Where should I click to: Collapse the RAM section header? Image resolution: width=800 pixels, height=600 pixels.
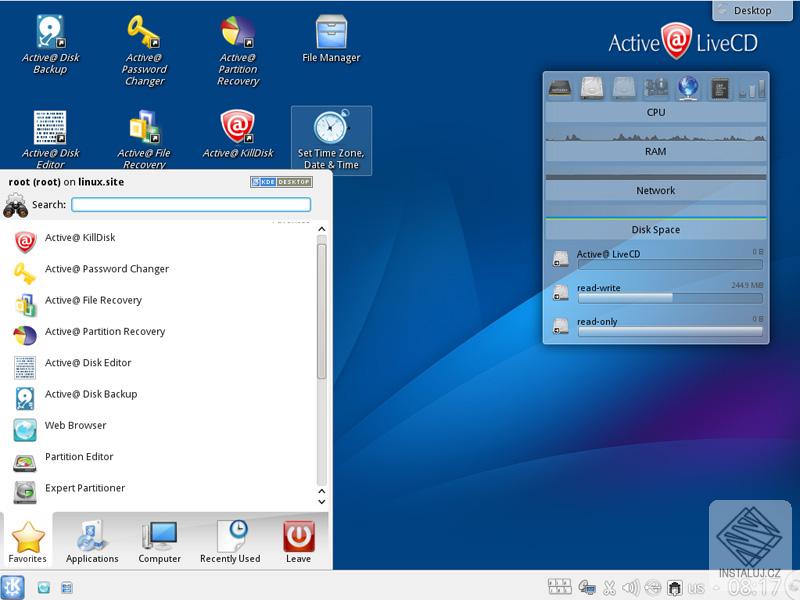656,152
